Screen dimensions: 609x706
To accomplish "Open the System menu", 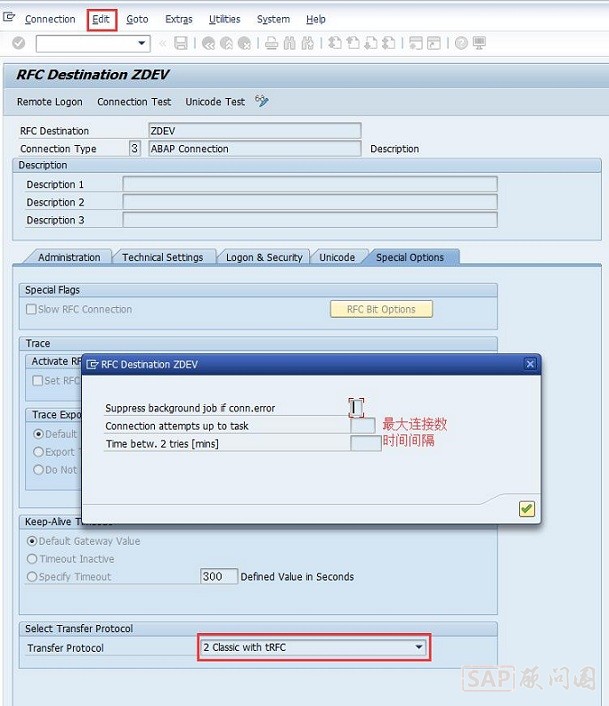I will tap(273, 19).
